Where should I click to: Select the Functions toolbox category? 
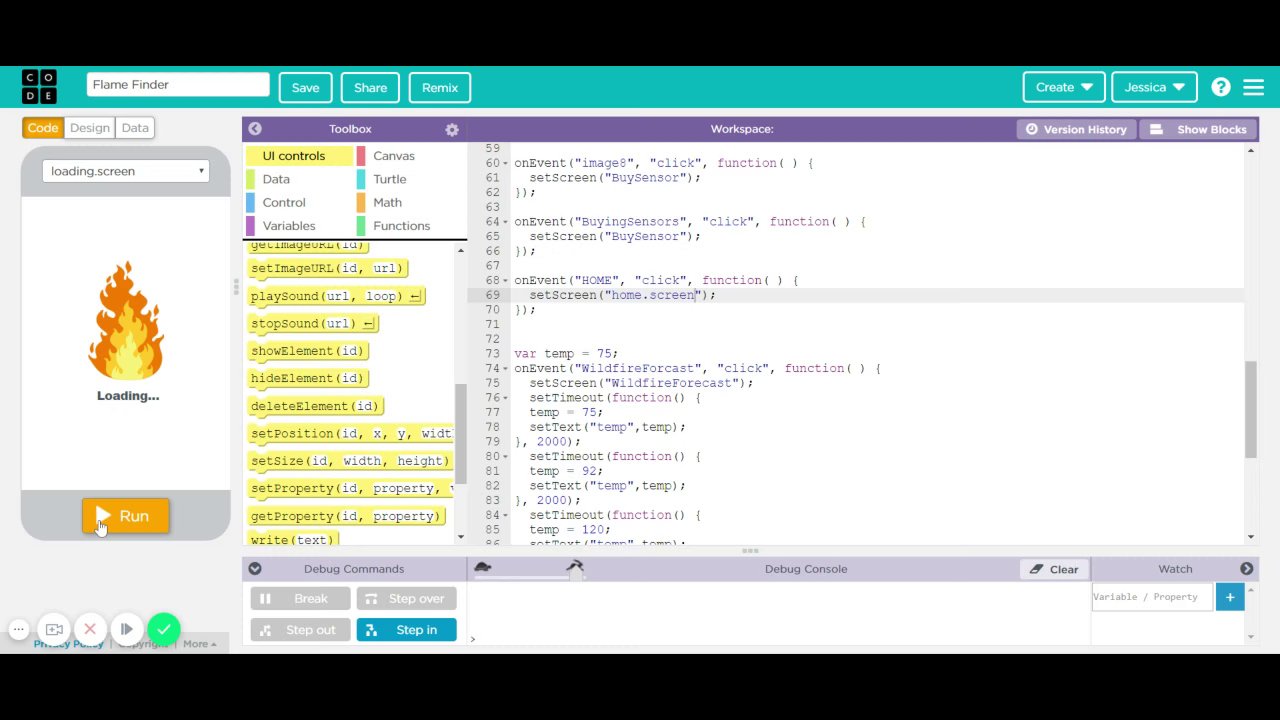(411, 226)
